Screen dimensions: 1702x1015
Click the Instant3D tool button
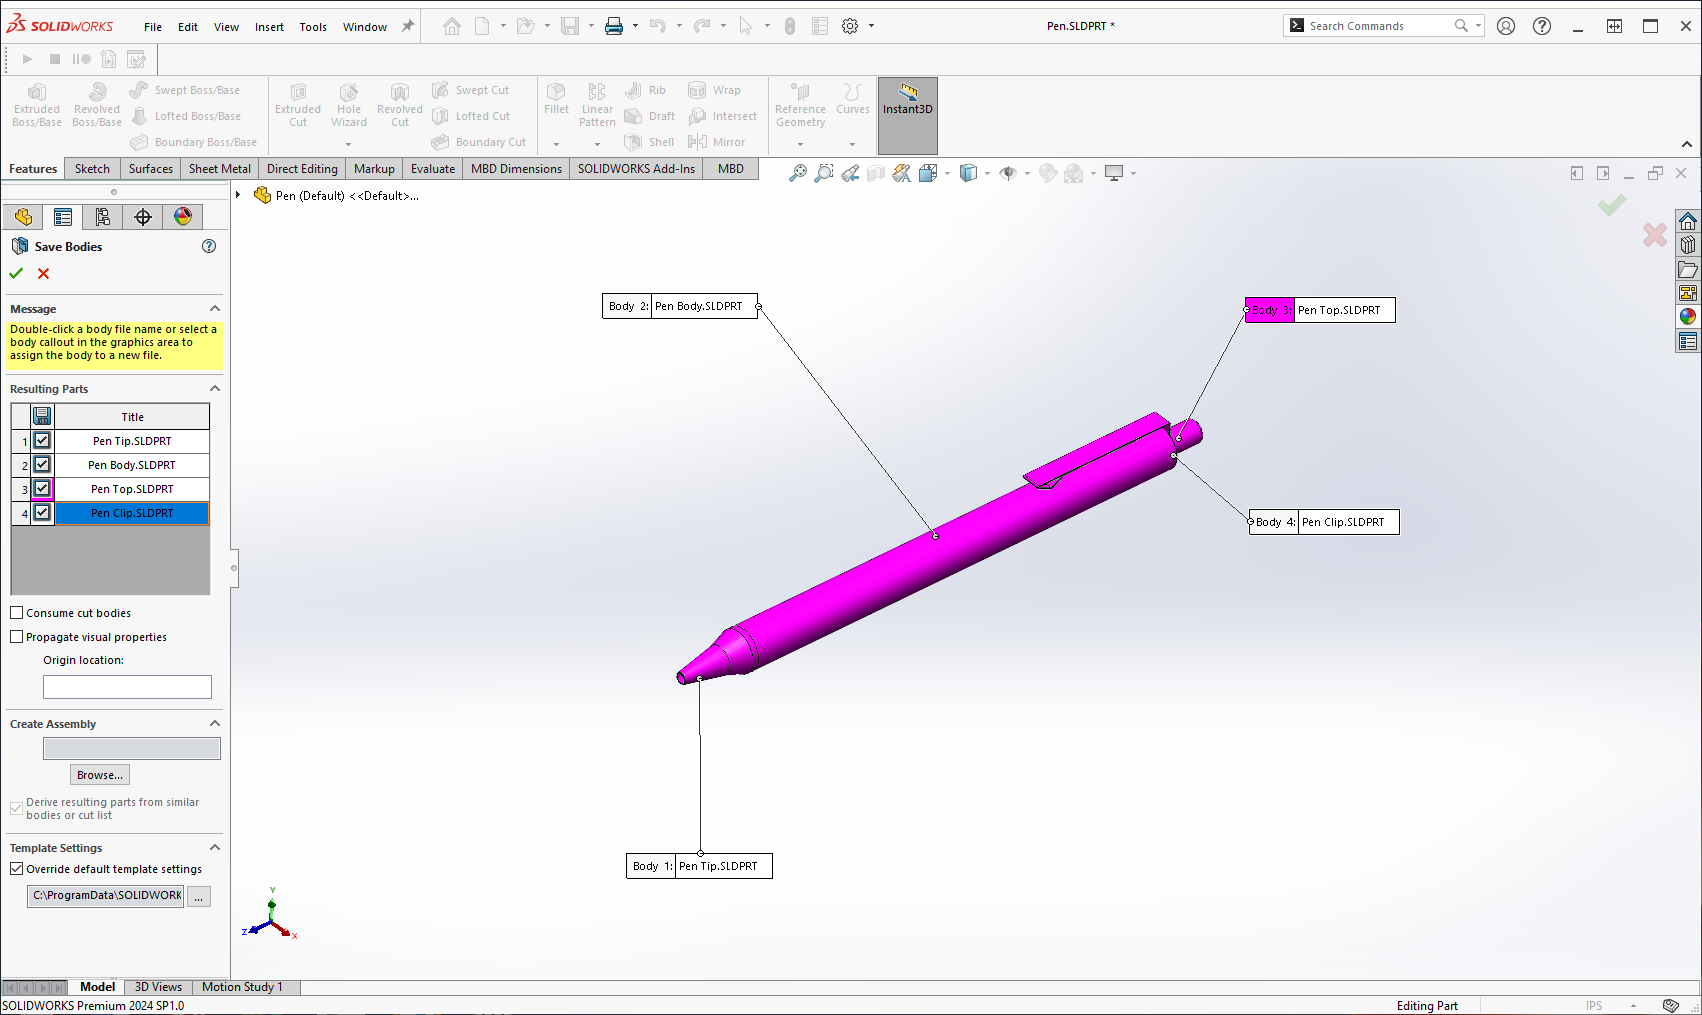coord(908,115)
